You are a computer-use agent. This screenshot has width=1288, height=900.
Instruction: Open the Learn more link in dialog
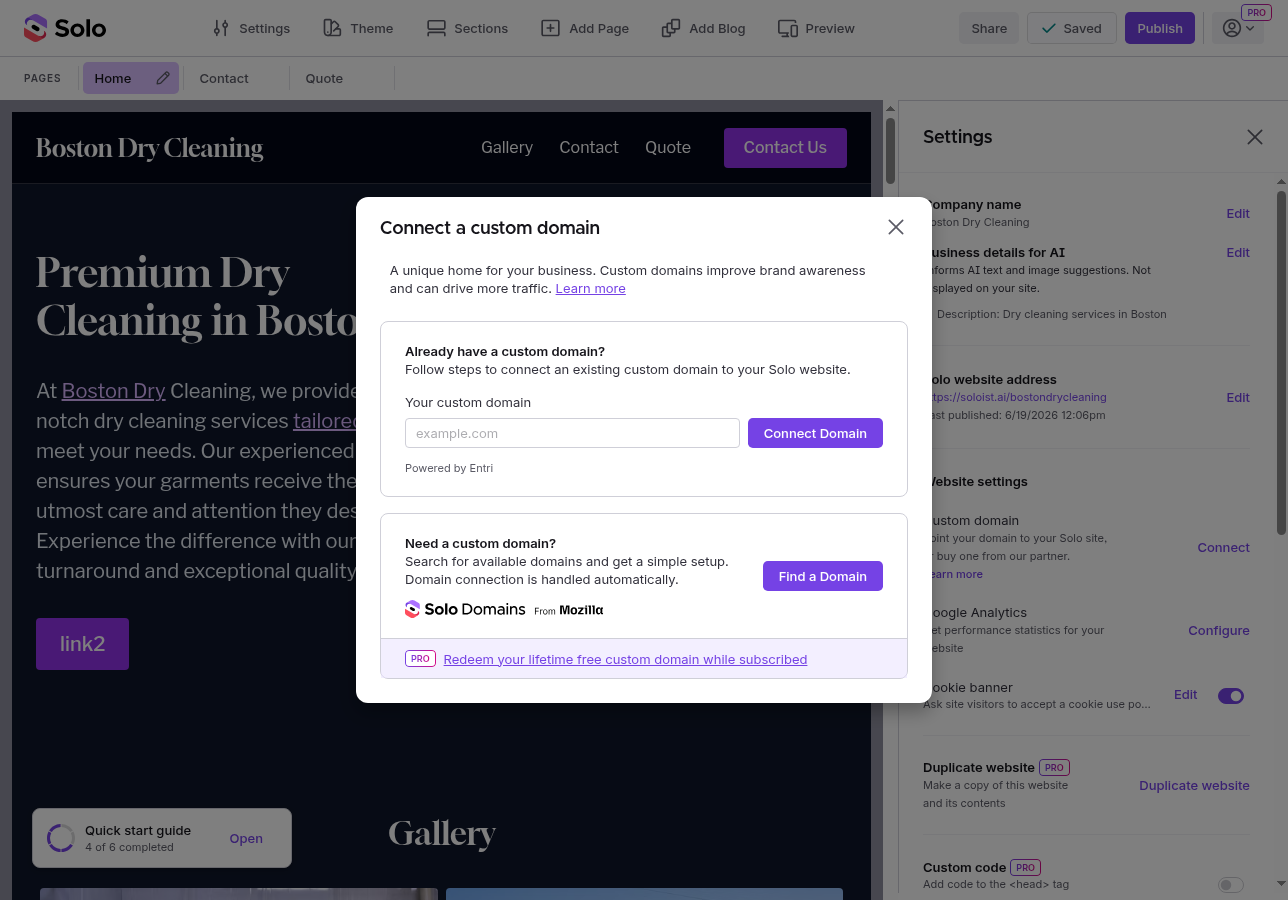point(590,288)
